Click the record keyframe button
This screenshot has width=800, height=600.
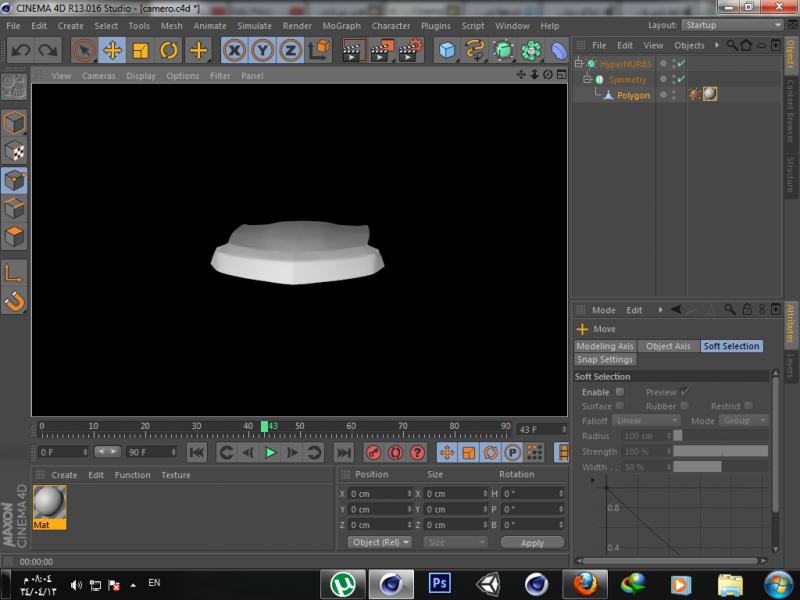[372, 453]
